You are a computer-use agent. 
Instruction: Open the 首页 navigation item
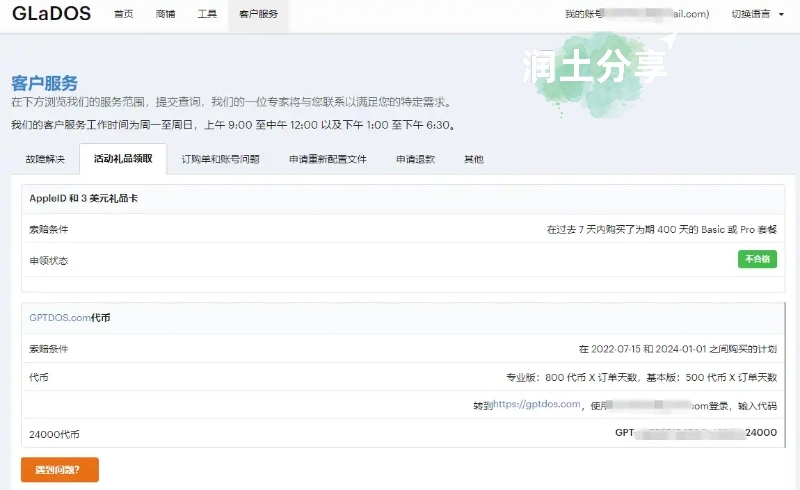(x=123, y=15)
